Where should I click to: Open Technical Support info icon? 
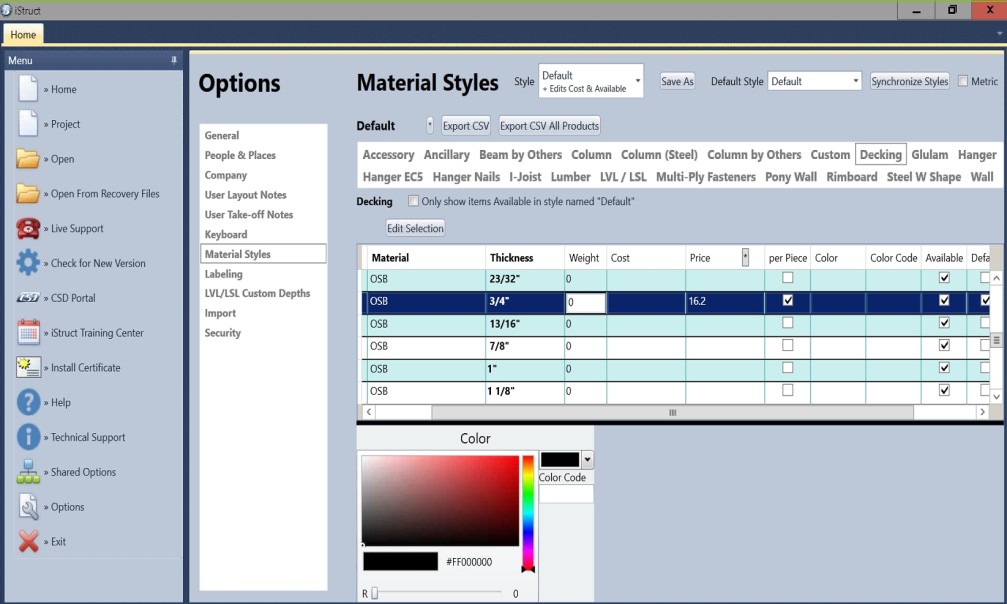(28, 437)
